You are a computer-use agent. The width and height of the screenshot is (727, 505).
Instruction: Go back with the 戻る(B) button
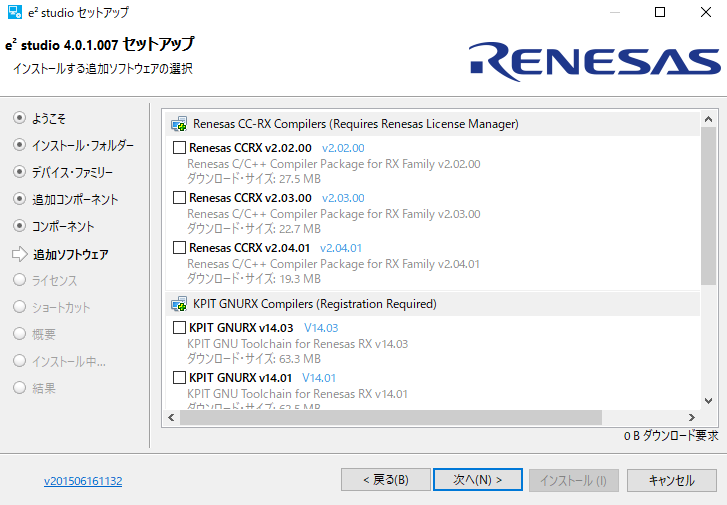[x=386, y=479]
